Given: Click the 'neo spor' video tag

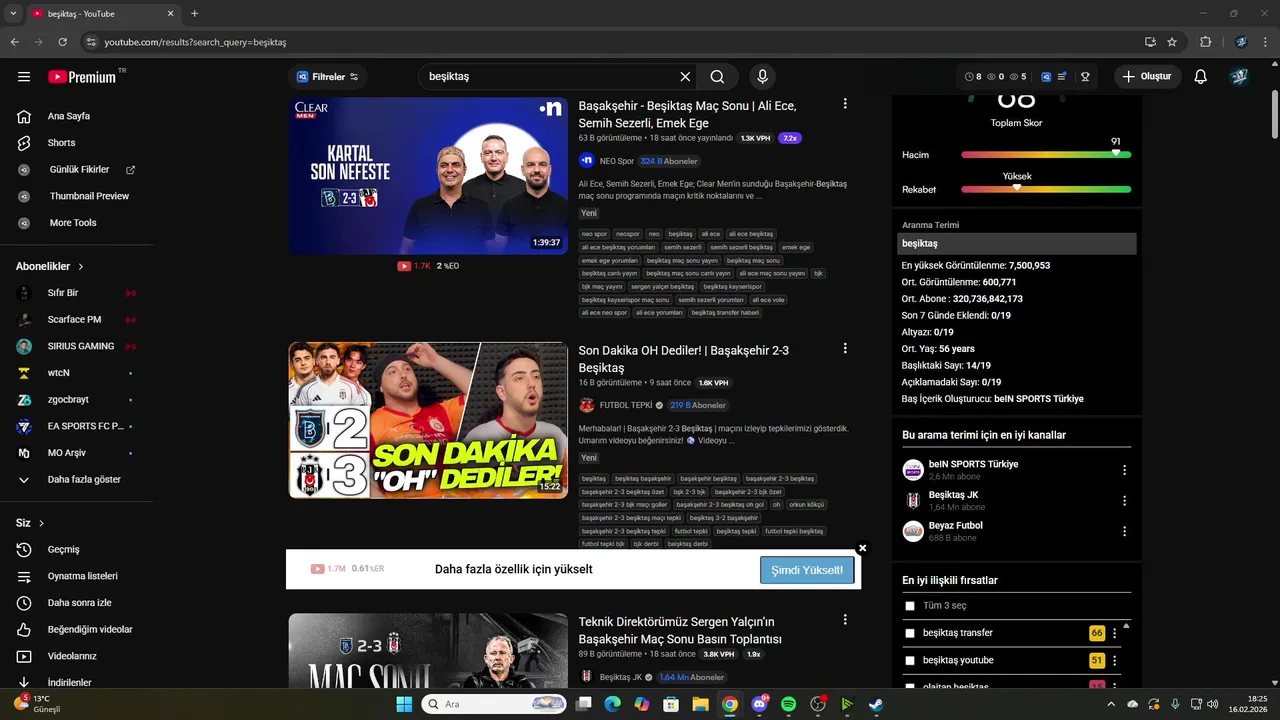Looking at the screenshot, I should [594, 234].
